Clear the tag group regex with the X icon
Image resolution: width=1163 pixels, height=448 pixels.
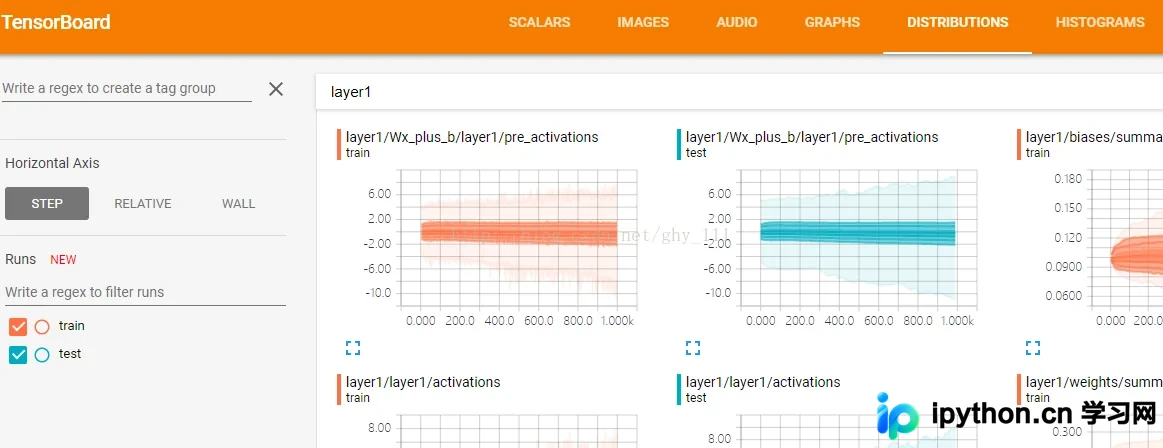click(x=276, y=89)
